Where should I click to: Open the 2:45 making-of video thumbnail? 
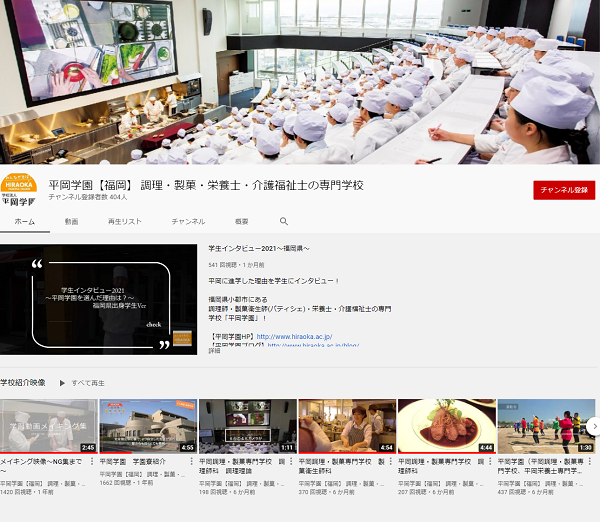pos(49,426)
